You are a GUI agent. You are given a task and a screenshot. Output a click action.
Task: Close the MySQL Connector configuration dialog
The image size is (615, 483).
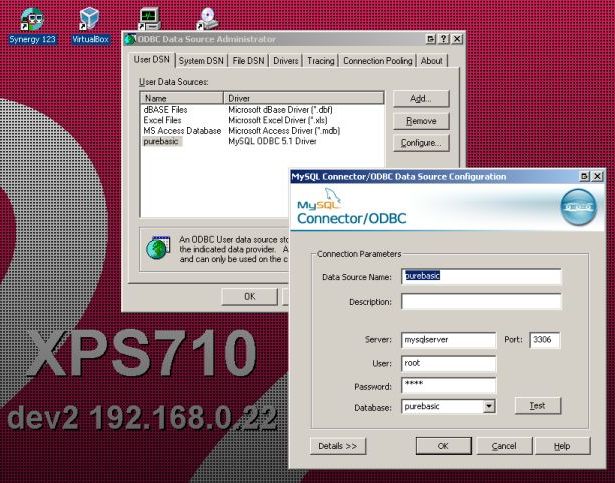597,177
